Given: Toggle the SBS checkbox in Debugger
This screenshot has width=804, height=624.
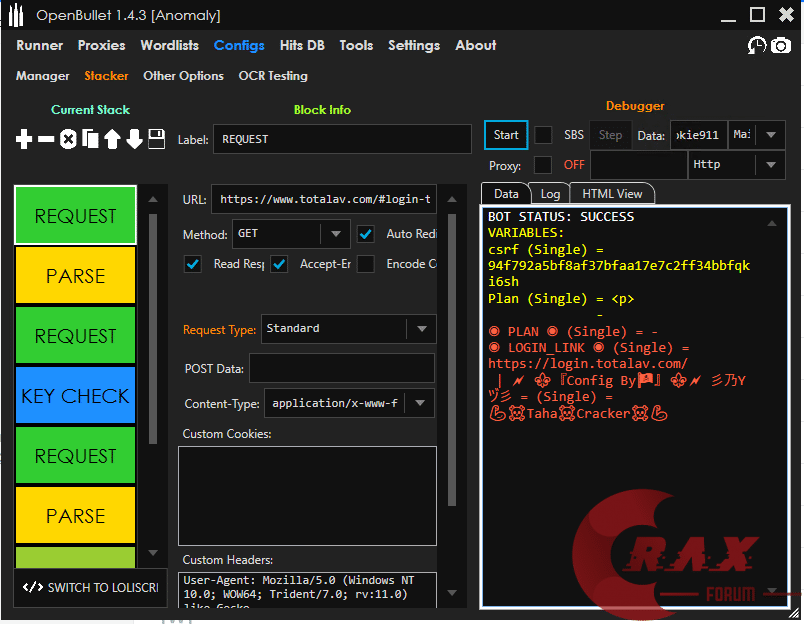Looking at the screenshot, I should point(543,135).
